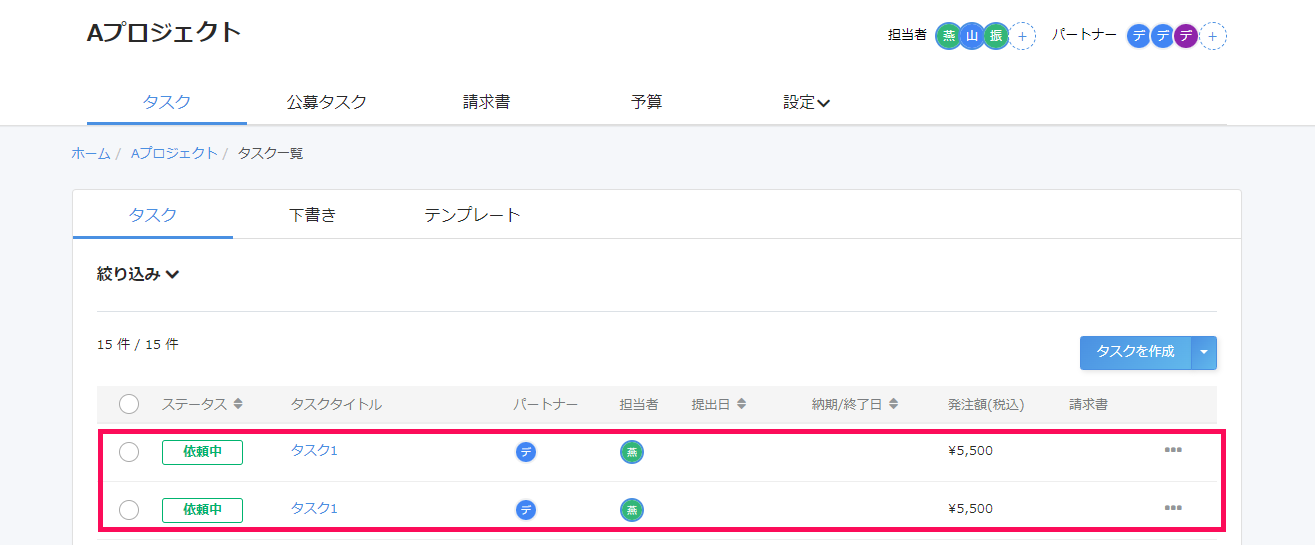Screen dimensions: 1315x545
Task: Select the checkbox of the top タスク1 row
Action: 129,452
